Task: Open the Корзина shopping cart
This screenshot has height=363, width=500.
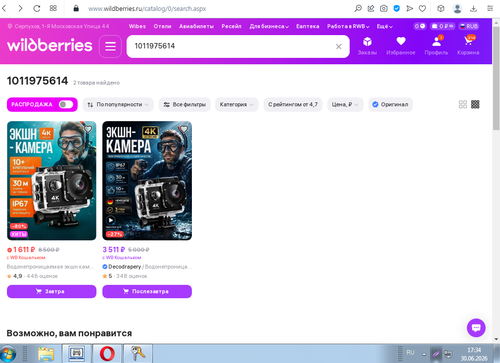Action: 468,46
